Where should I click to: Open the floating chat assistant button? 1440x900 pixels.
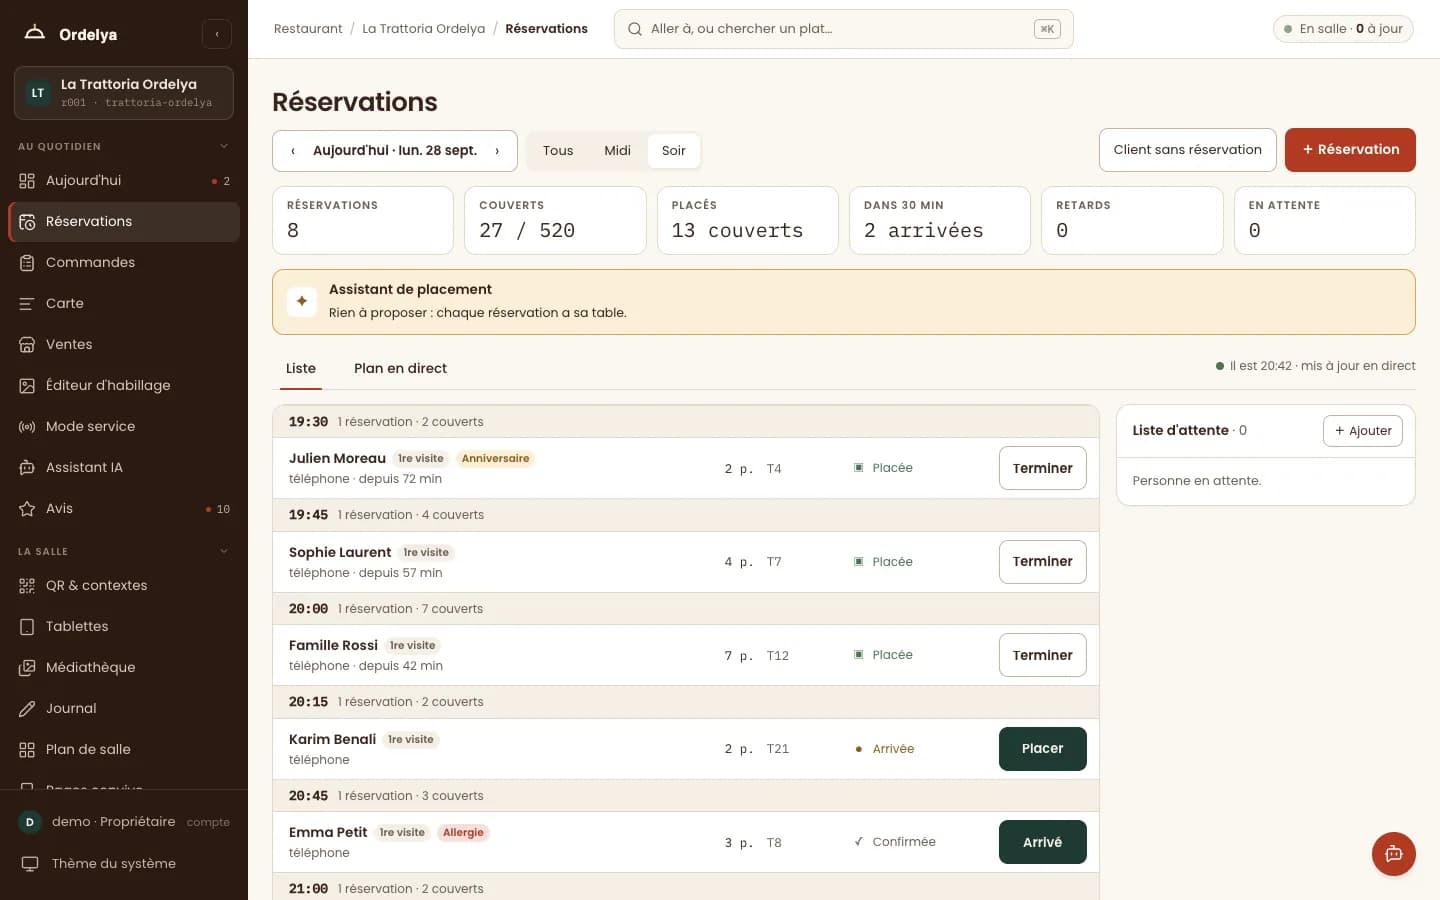(1393, 854)
